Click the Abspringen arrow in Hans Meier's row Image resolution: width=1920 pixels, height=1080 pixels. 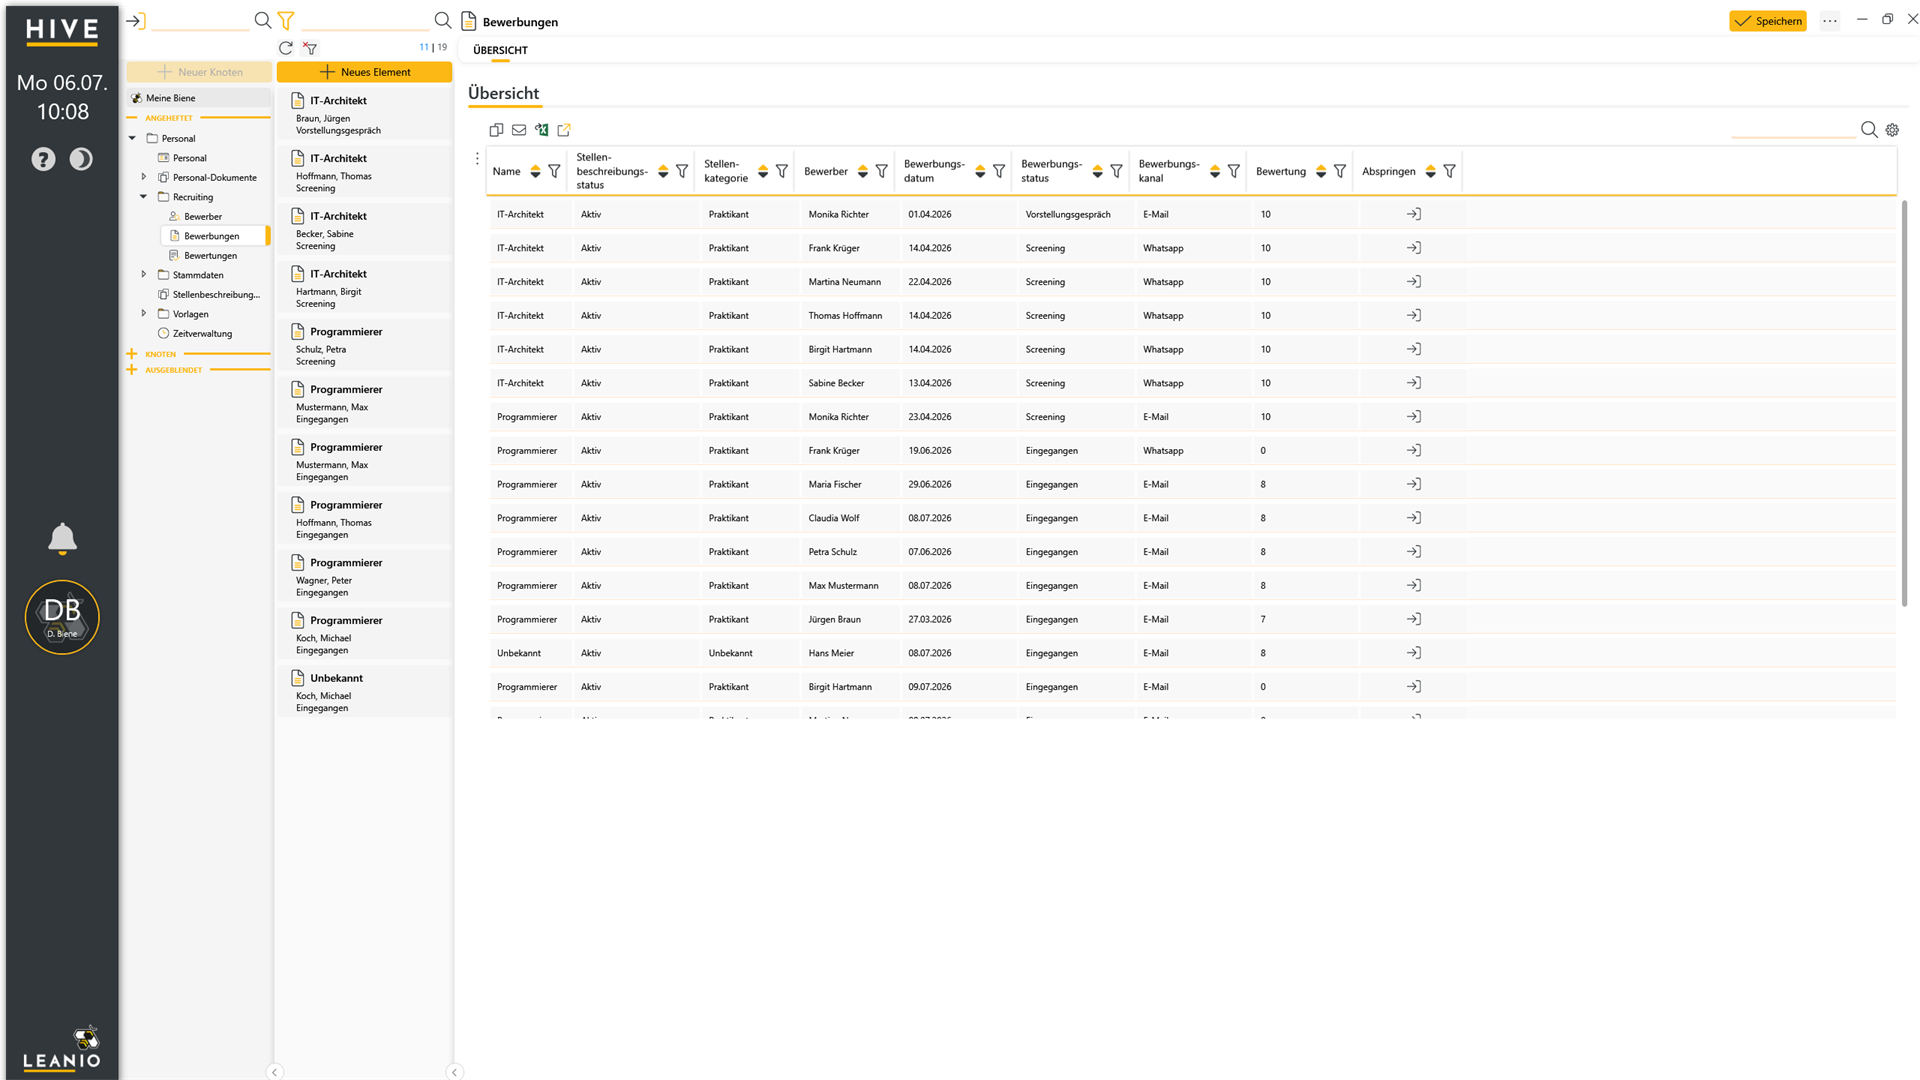point(1413,653)
